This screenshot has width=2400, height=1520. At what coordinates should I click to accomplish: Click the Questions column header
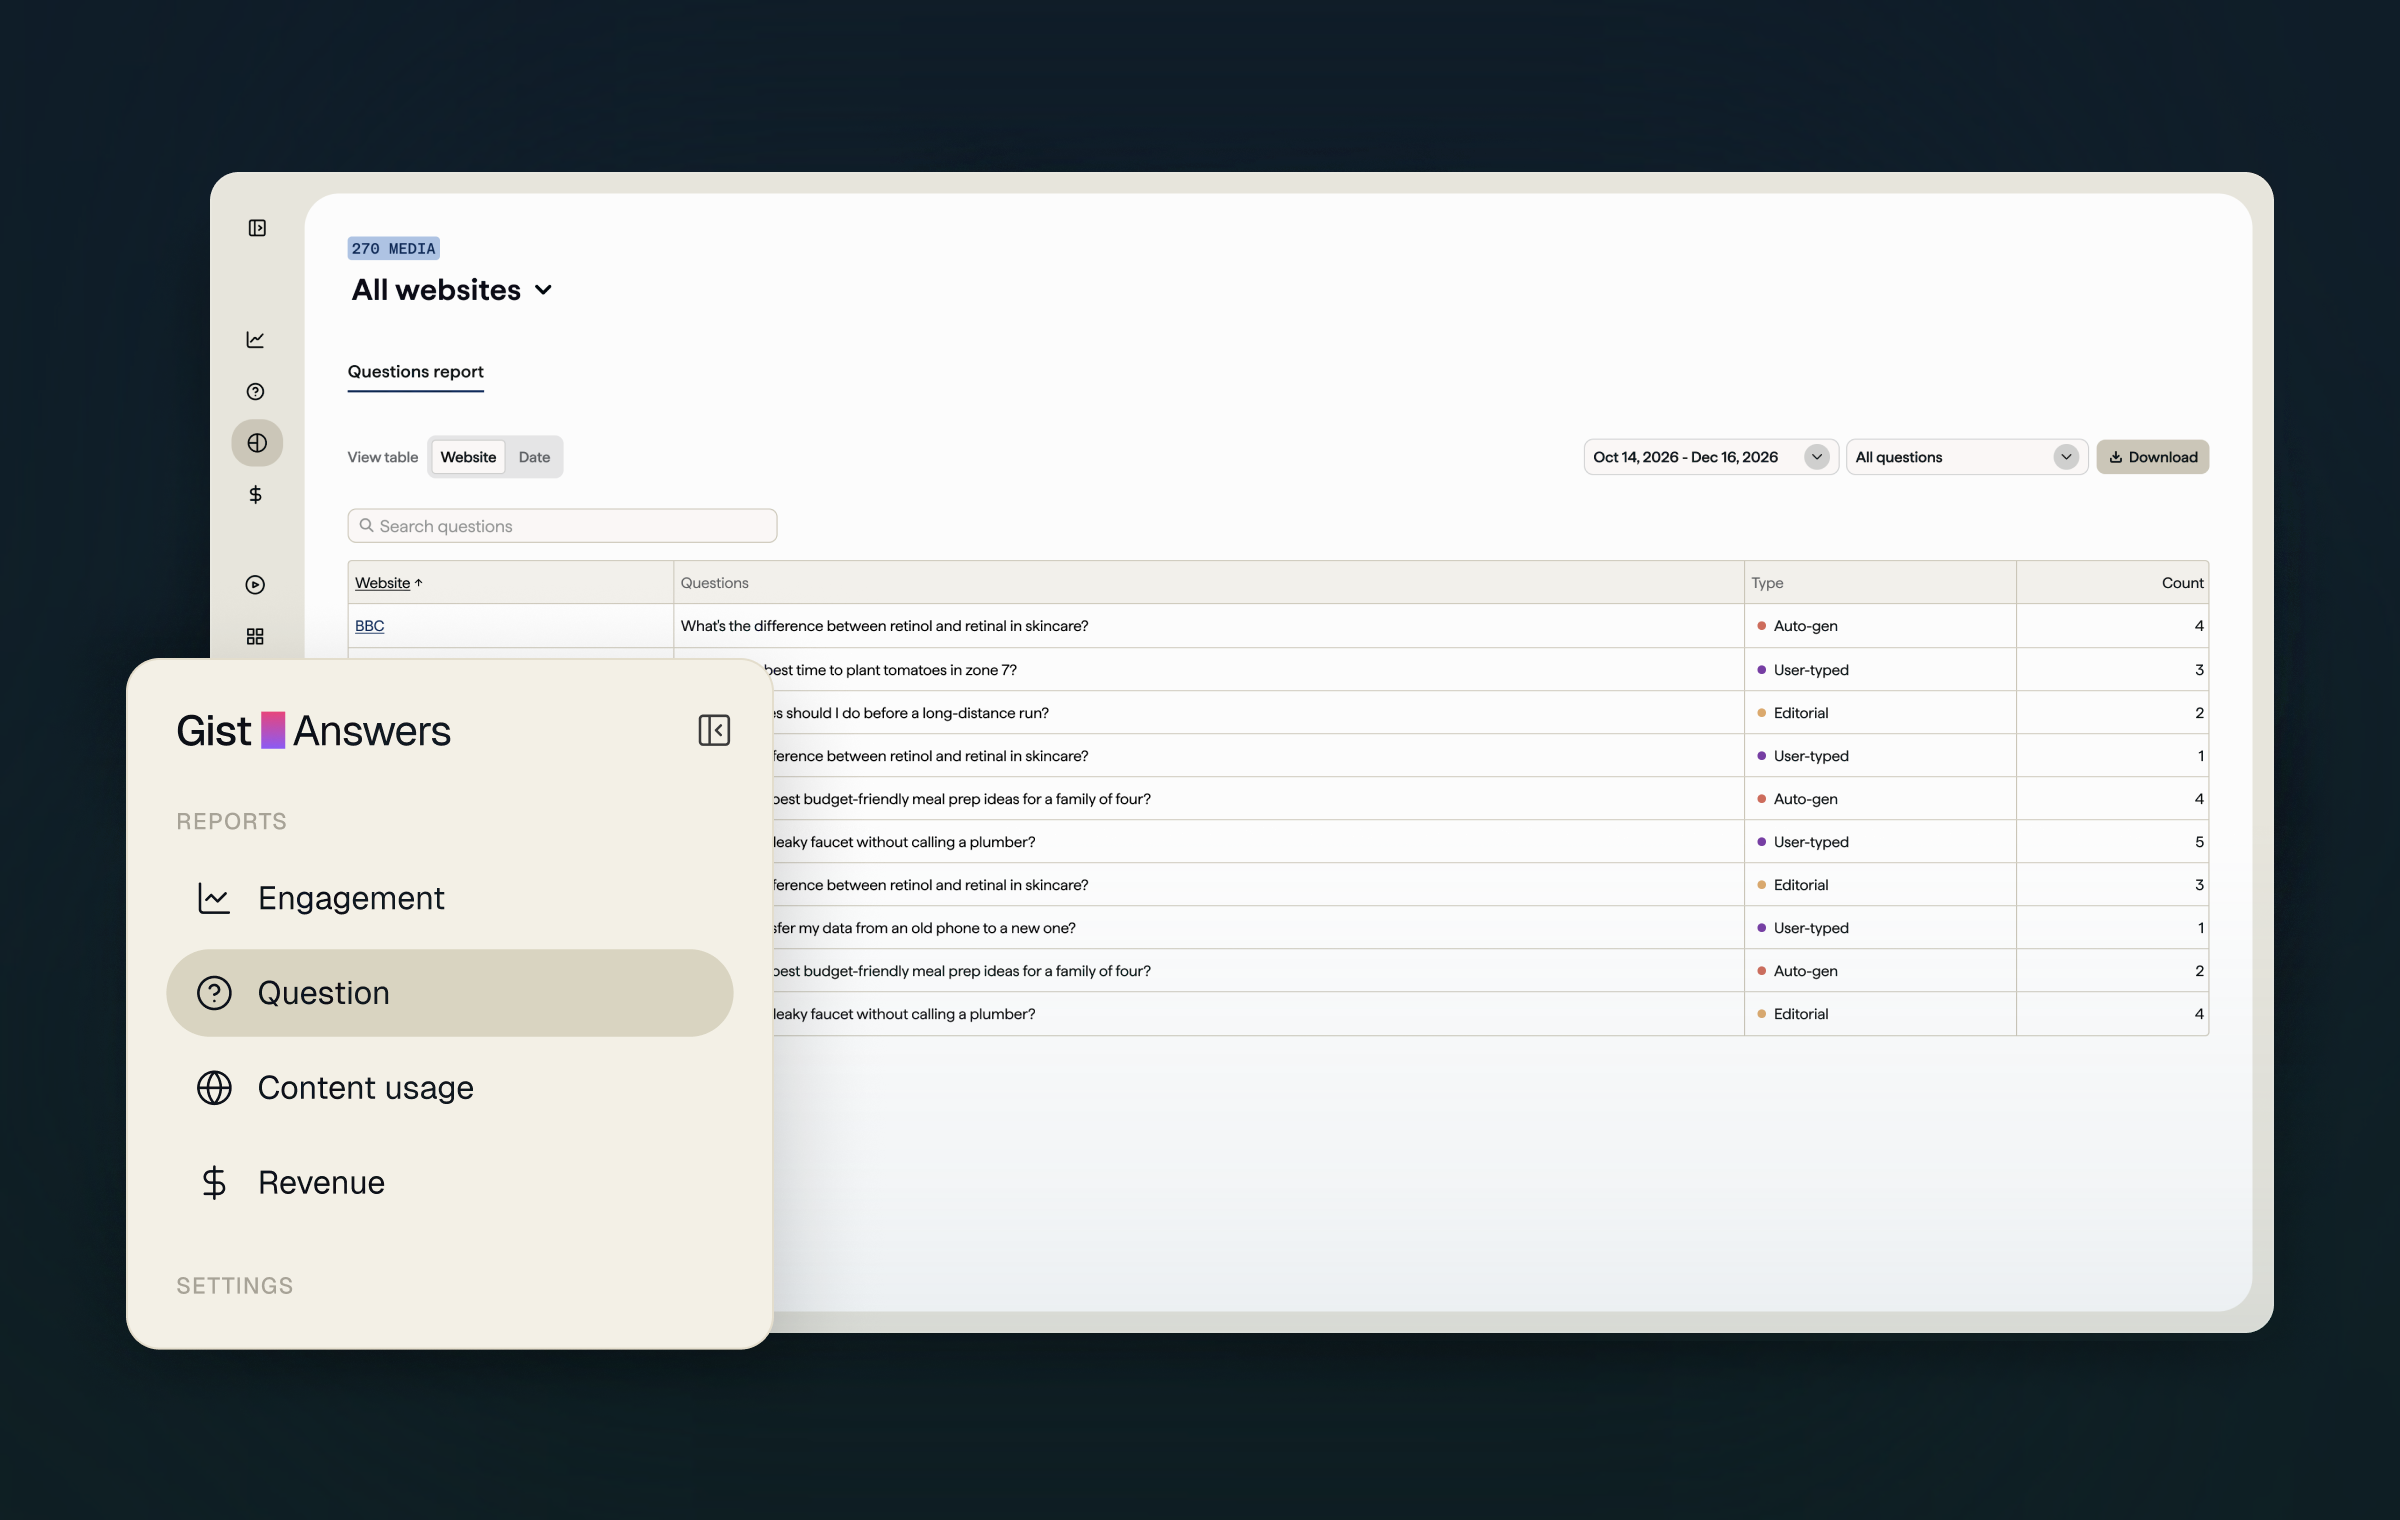[714, 583]
